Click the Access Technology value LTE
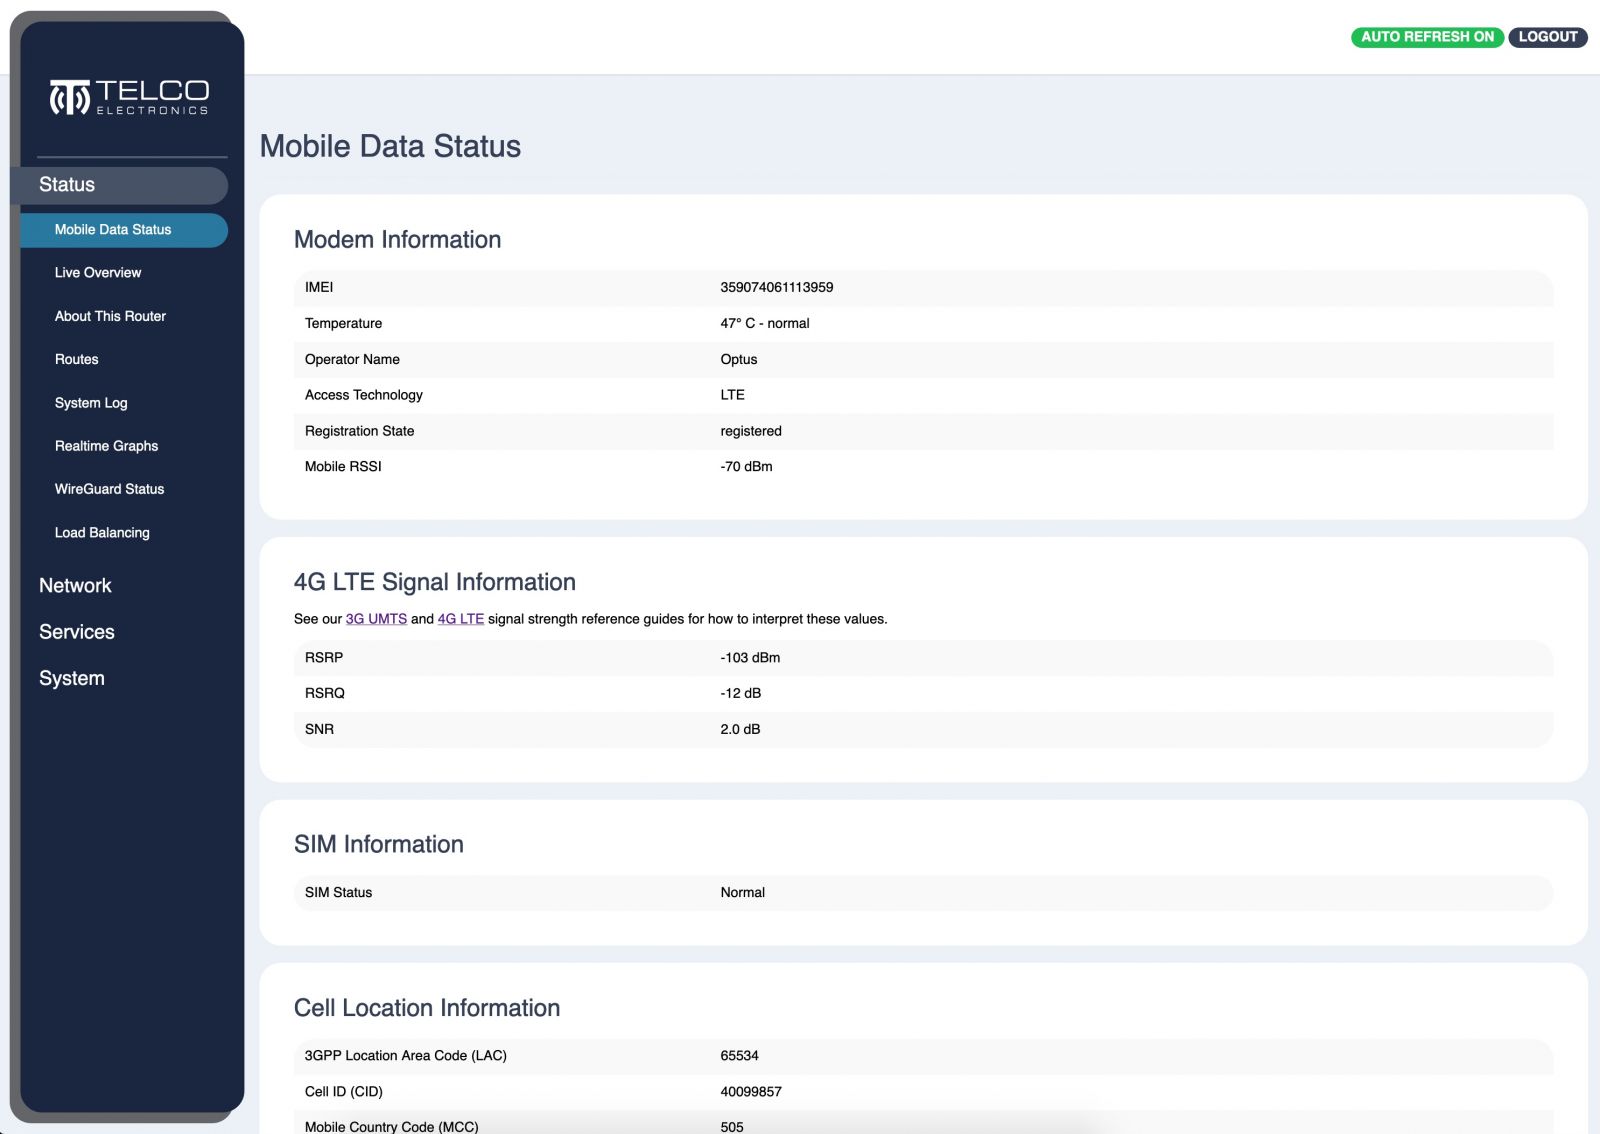1600x1134 pixels. tap(733, 395)
